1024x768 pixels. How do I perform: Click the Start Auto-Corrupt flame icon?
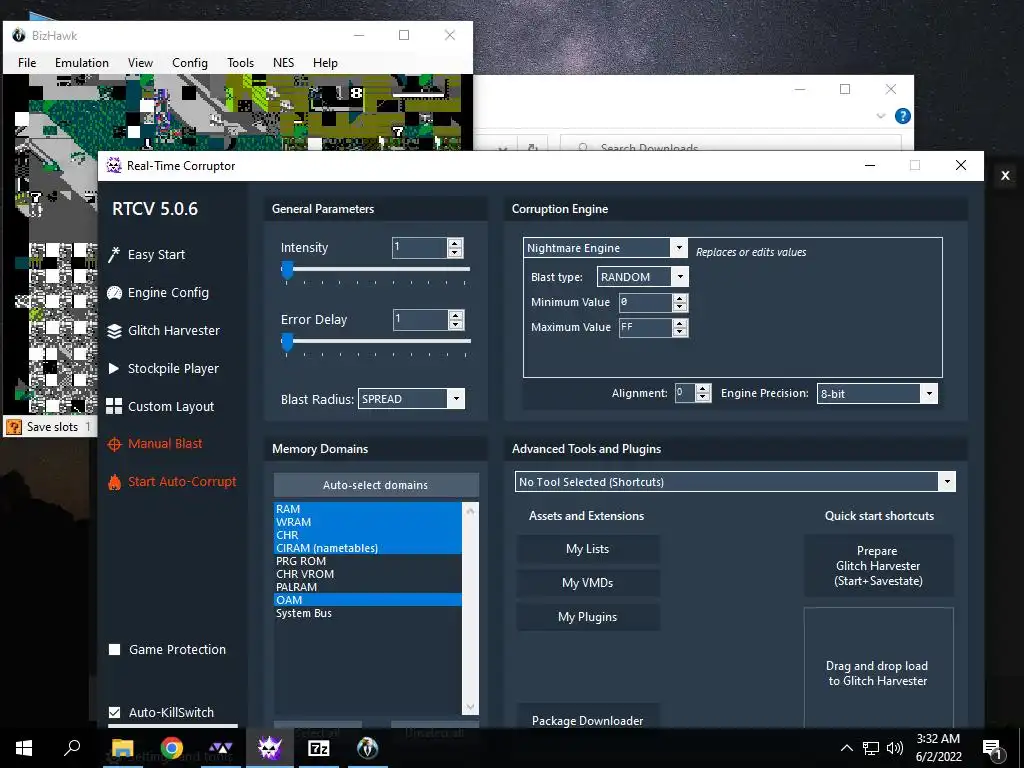(114, 482)
